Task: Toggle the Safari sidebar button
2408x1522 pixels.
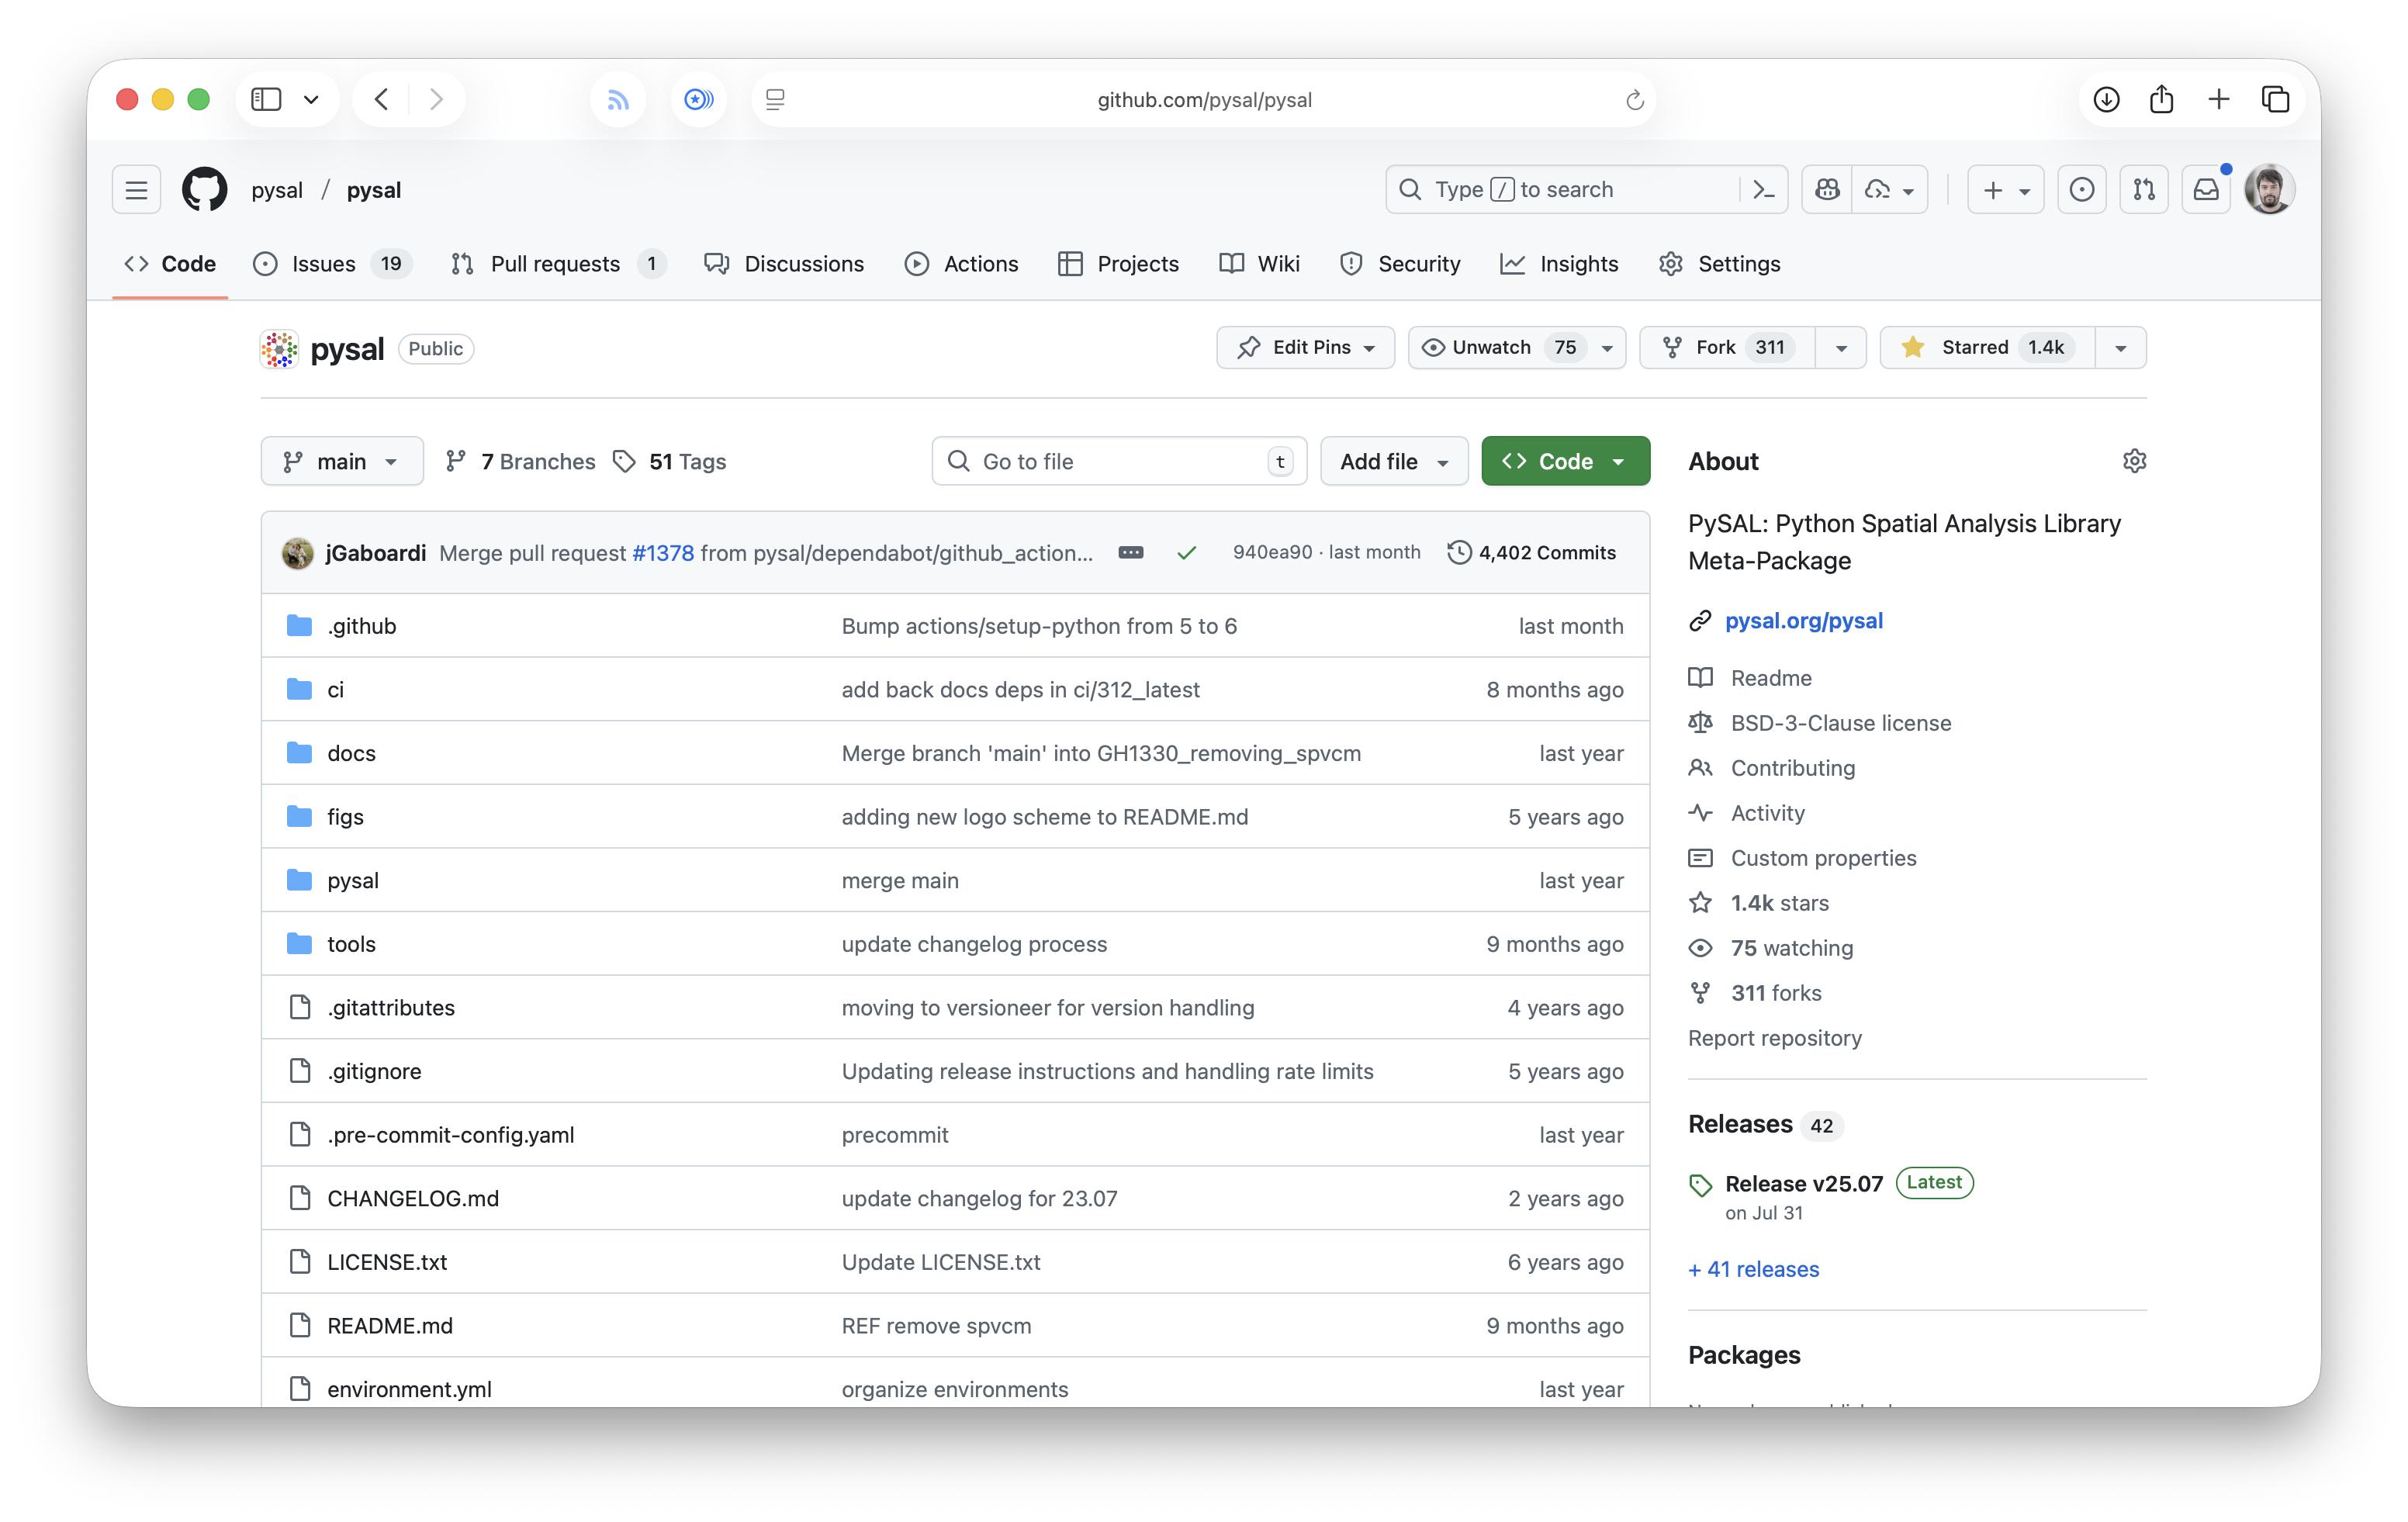Action: click(266, 99)
